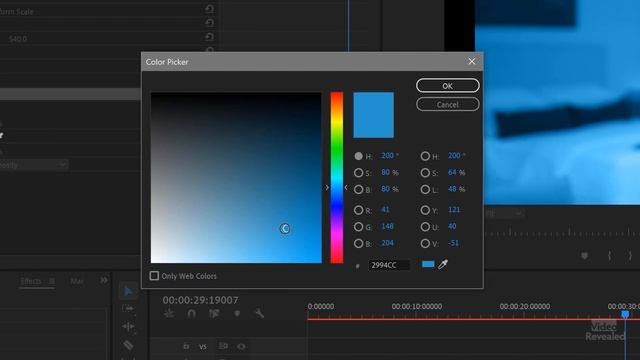
Task: Click the 540.0 value in Effect Controls
Action: pos(18,39)
